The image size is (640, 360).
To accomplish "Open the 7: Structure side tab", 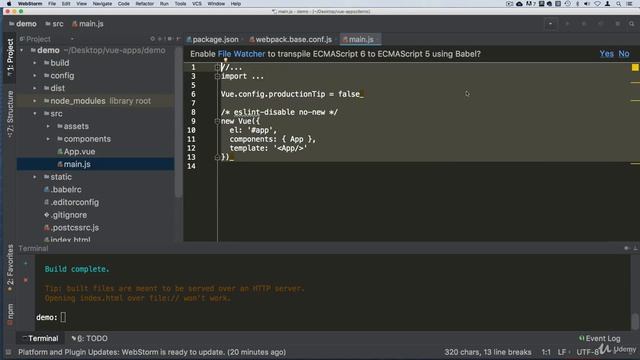I will pyautogui.click(x=10, y=114).
